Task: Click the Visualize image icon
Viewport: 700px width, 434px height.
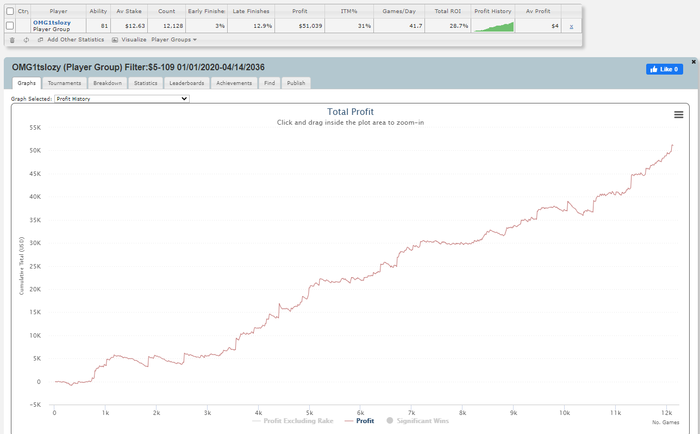Action: point(115,40)
